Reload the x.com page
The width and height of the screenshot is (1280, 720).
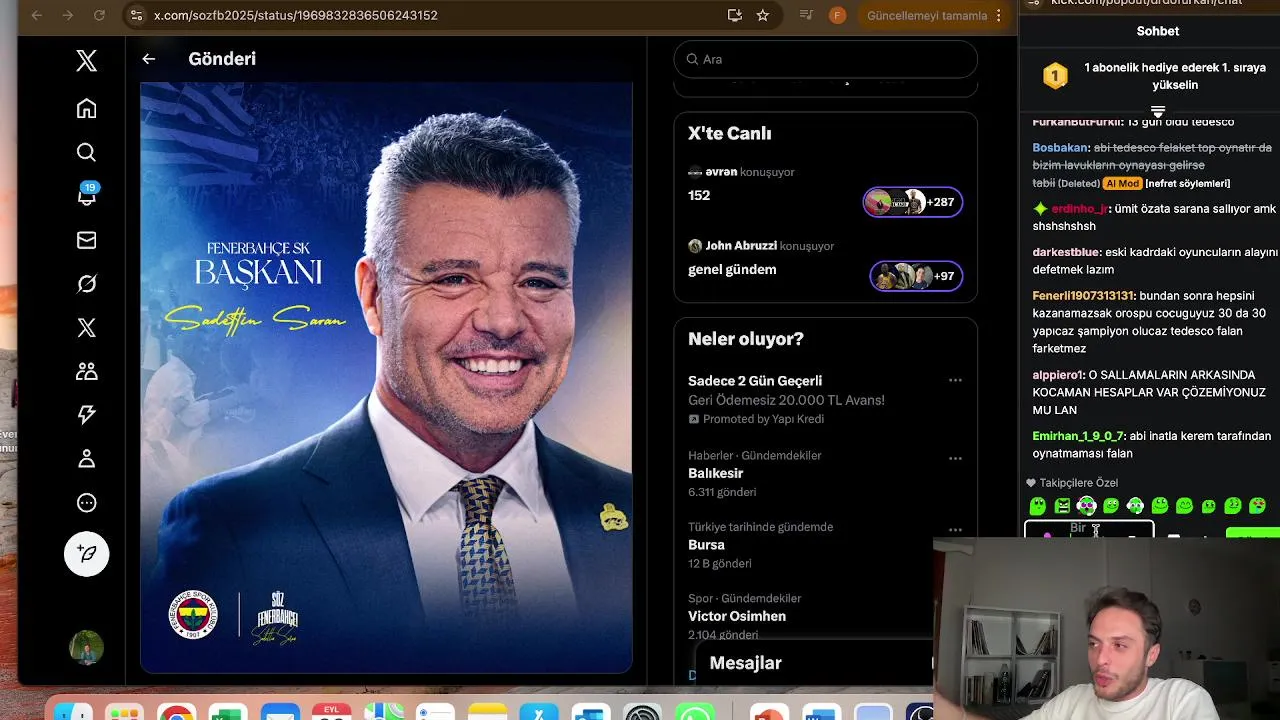[99, 15]
